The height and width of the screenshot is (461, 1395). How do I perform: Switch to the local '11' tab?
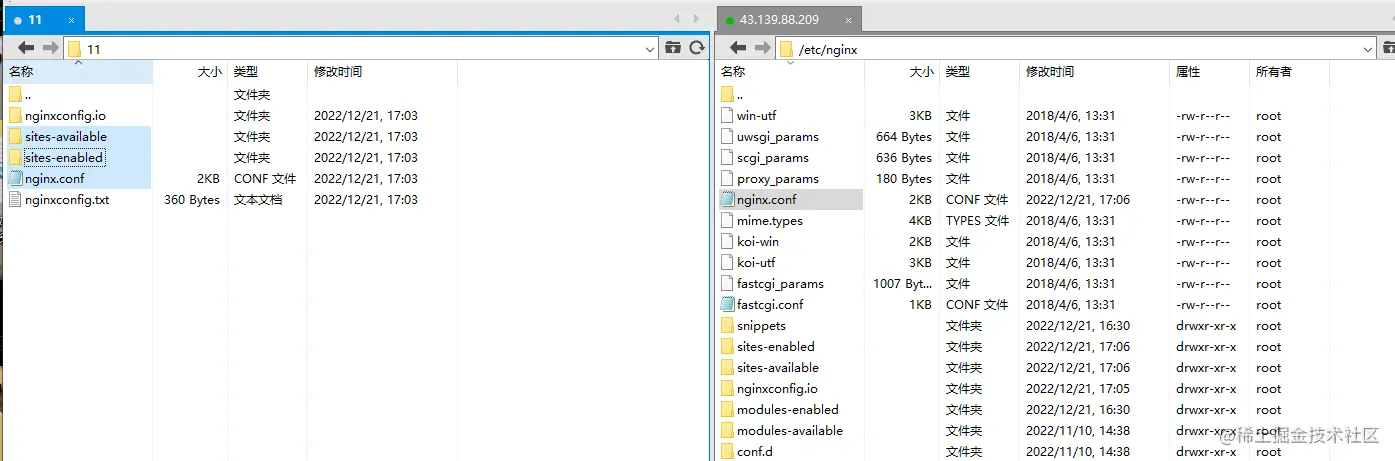tap(44, 19)
